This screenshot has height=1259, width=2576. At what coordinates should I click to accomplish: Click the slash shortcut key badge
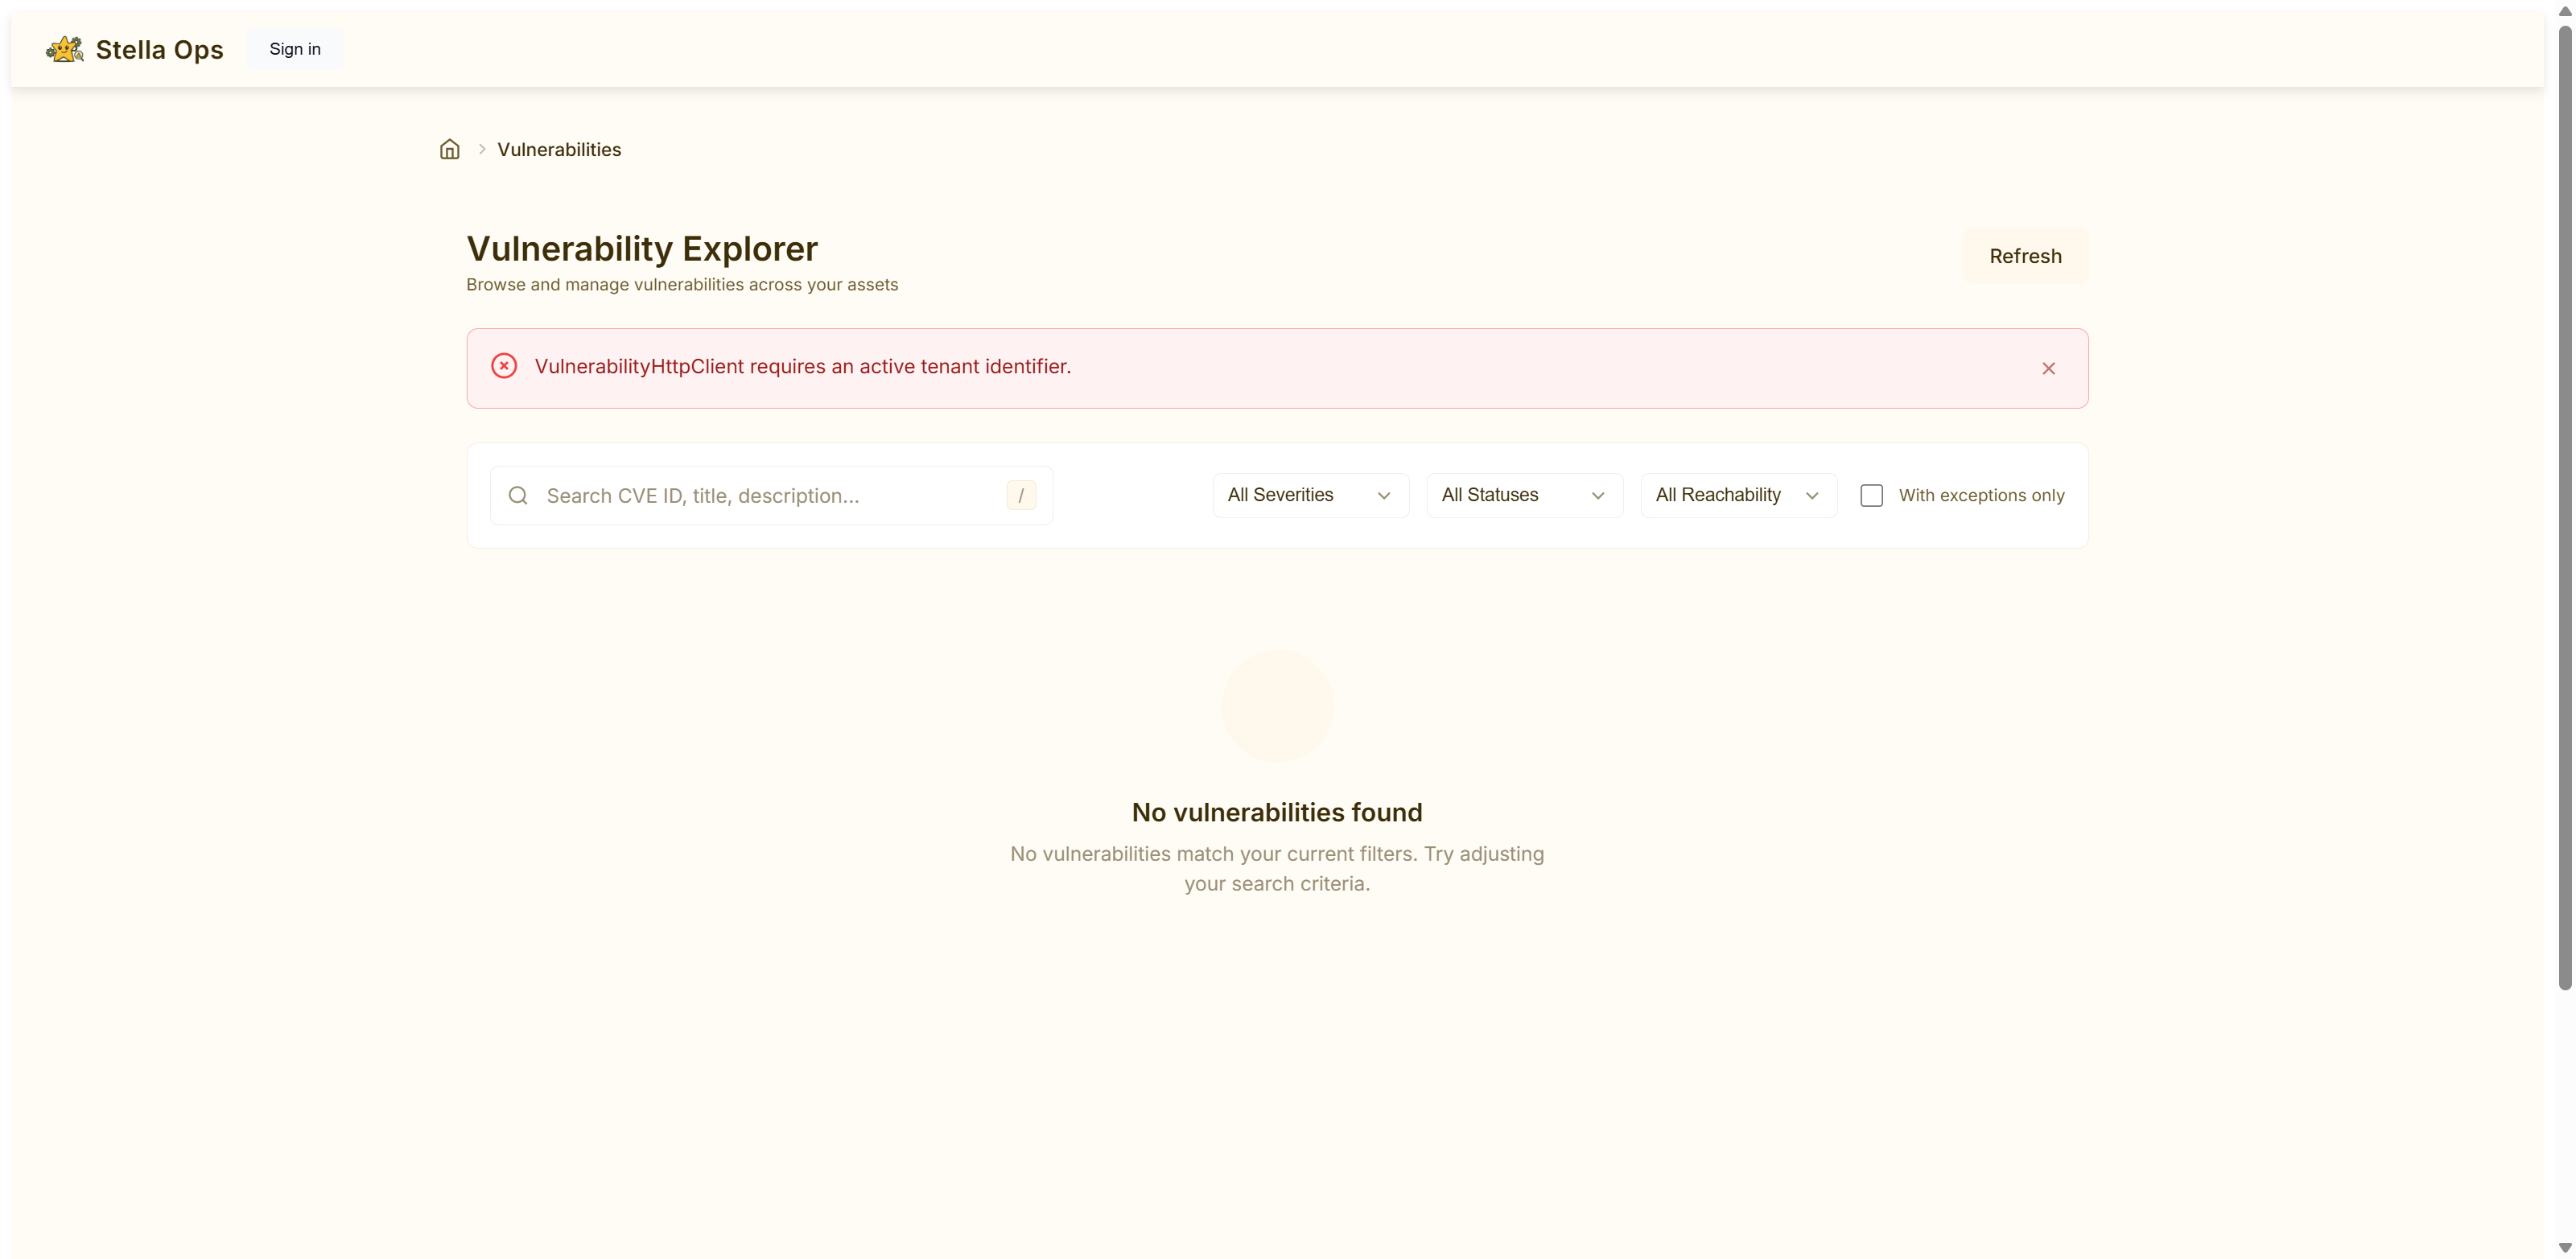1021,496
